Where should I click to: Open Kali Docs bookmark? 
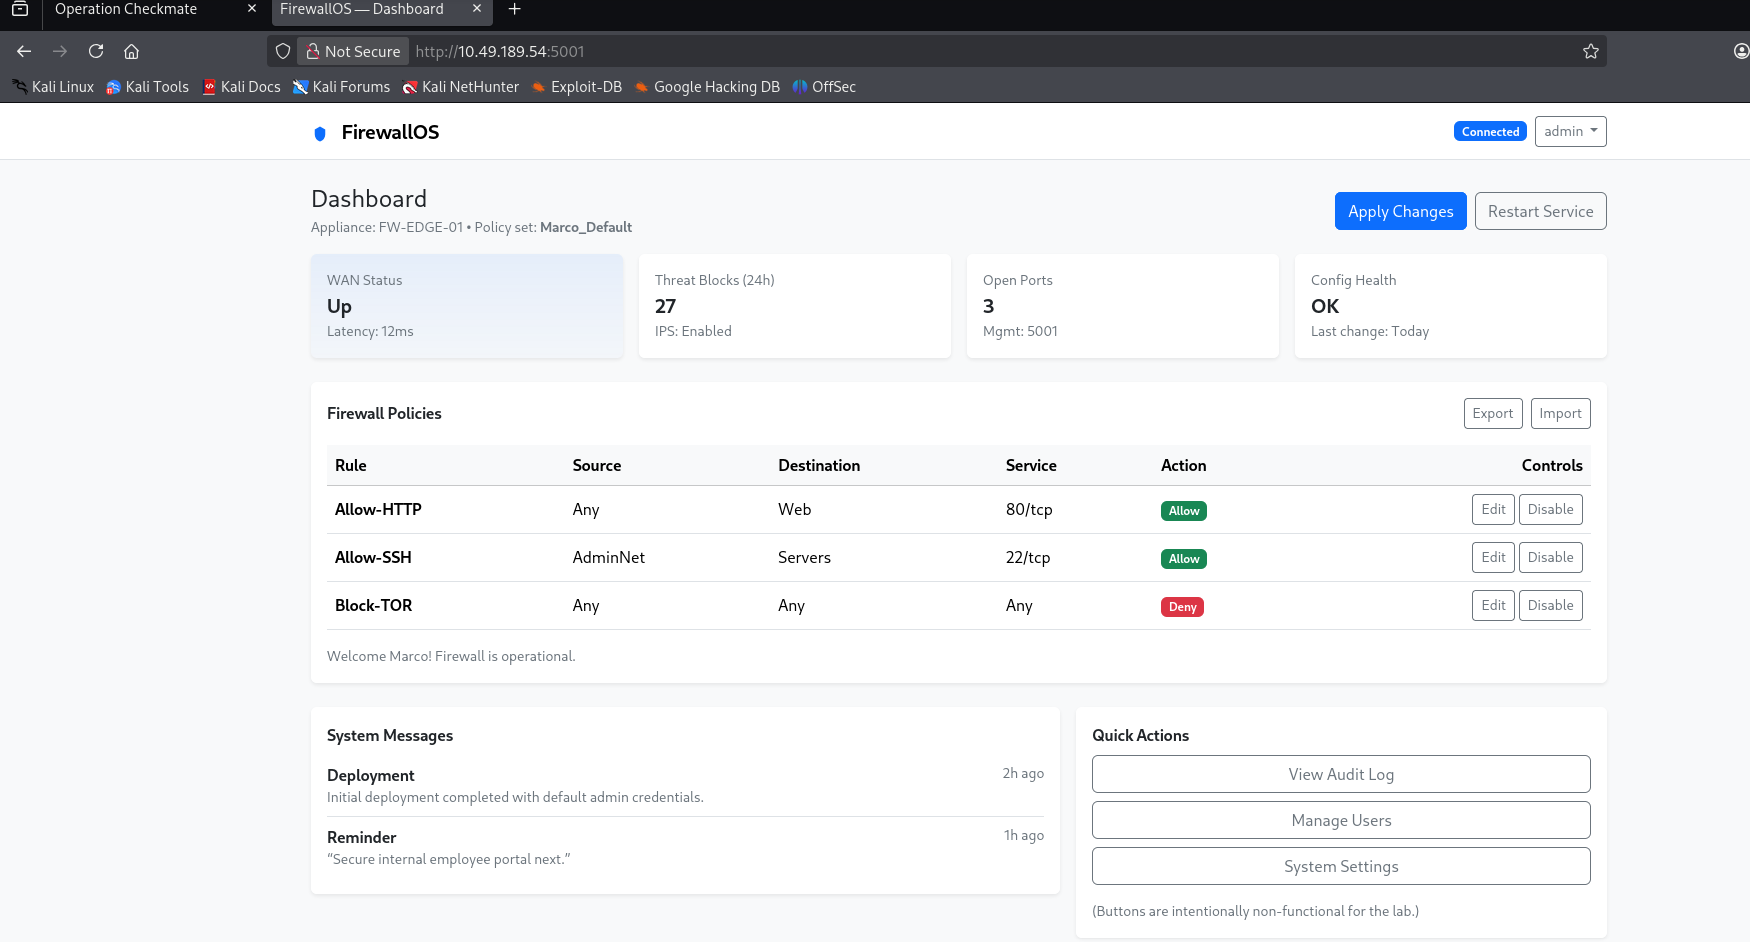pos(241,87)
